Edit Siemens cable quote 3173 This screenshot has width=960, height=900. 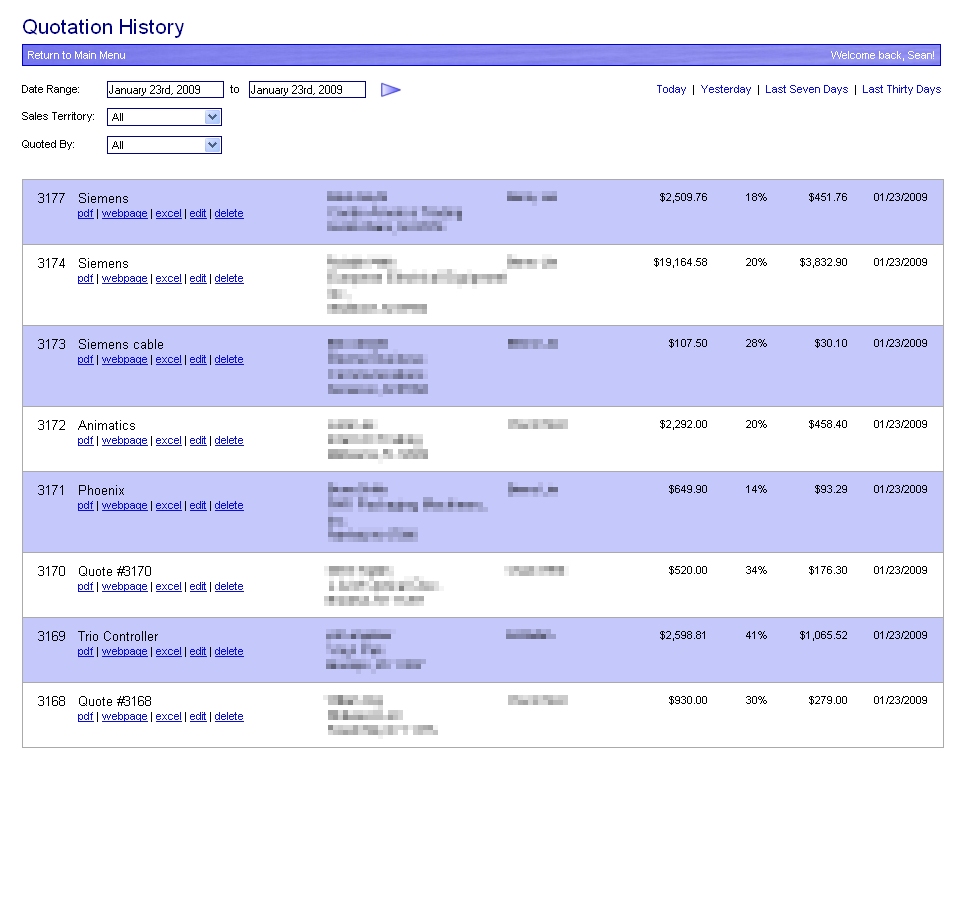coord(198,359)
